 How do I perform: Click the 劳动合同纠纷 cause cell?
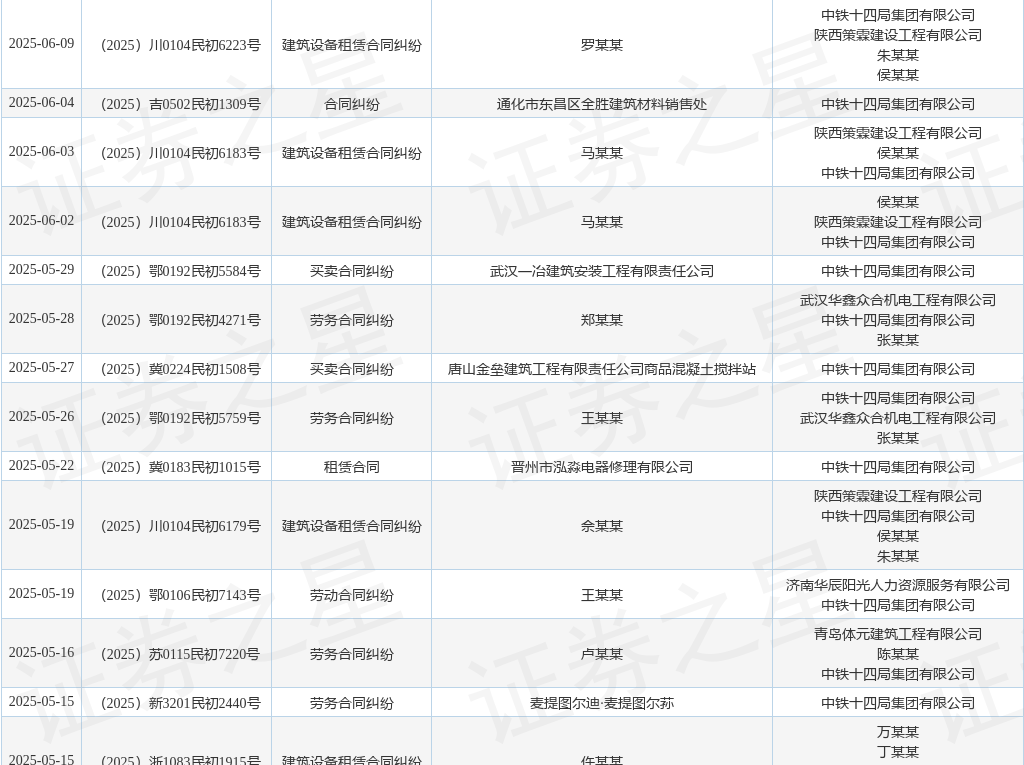click(x=351, y=595)
